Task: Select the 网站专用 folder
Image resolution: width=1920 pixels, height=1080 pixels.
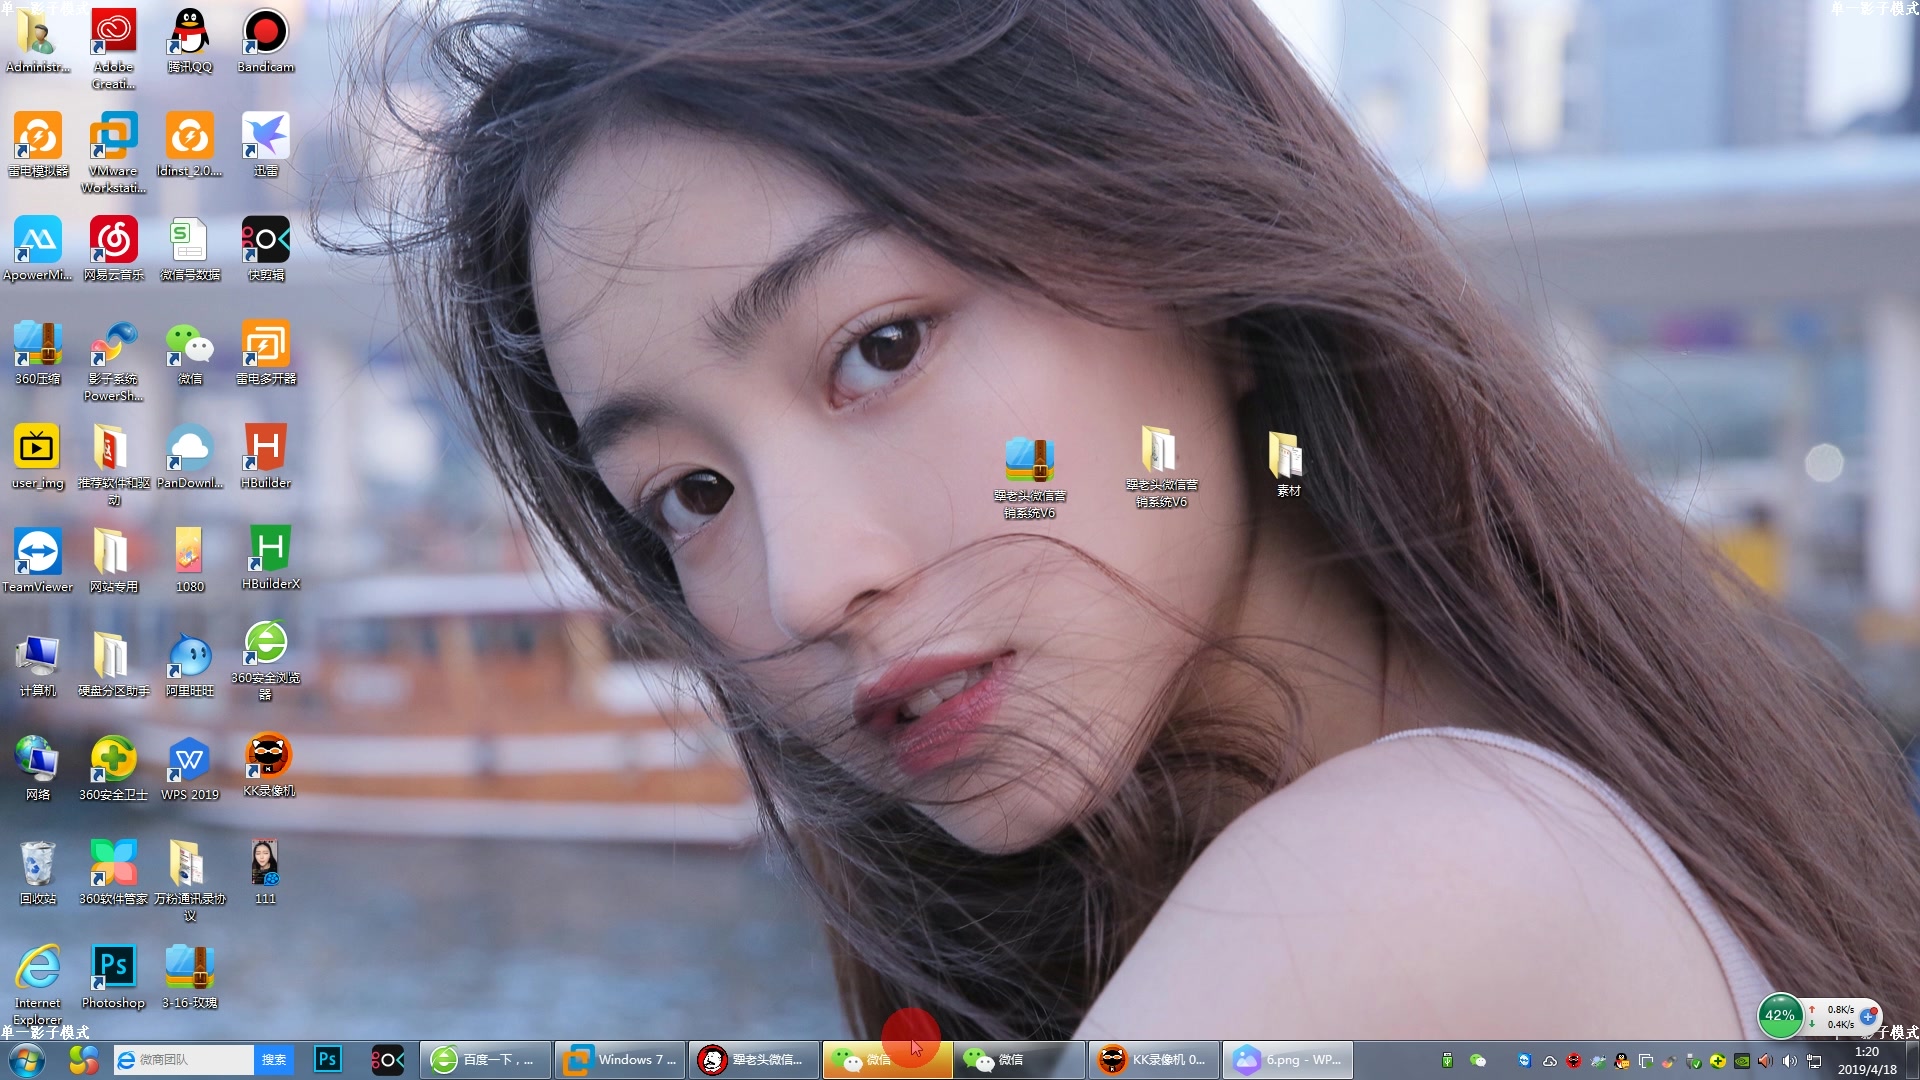Action: [x=113, y=561]
